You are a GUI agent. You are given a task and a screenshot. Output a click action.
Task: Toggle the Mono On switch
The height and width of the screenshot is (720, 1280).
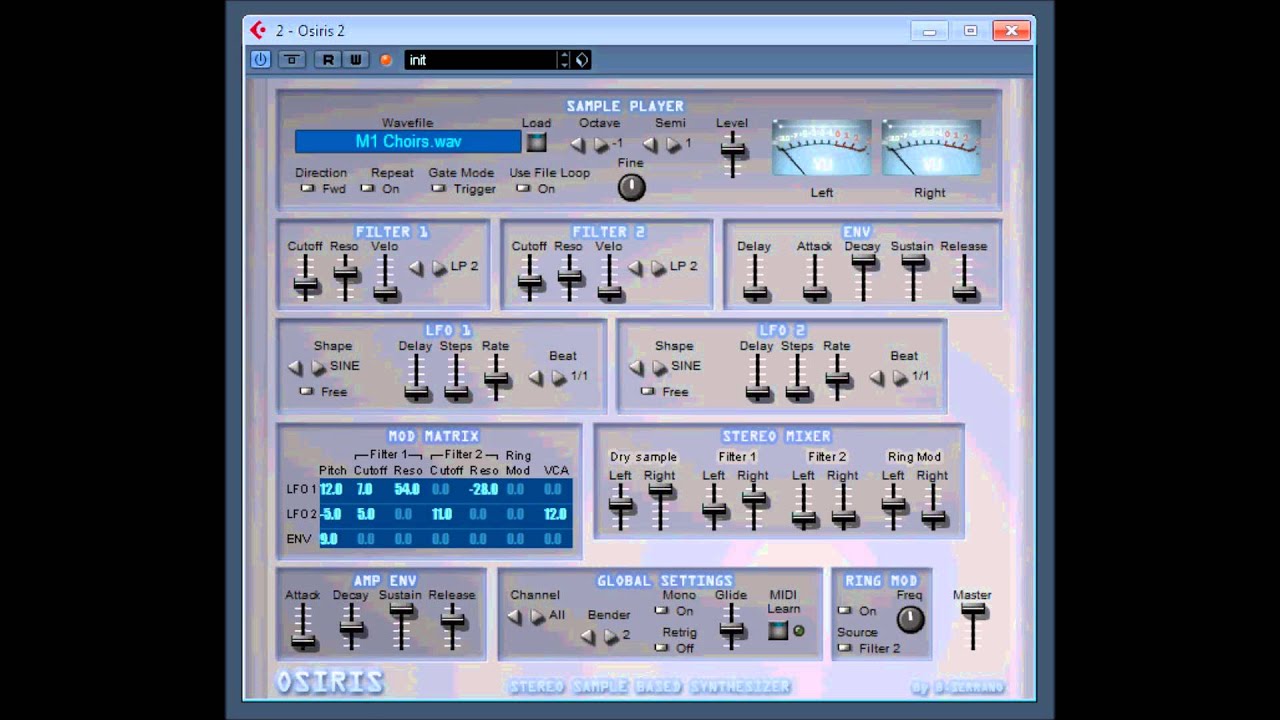pyautogui.click(x=662, y=610)
